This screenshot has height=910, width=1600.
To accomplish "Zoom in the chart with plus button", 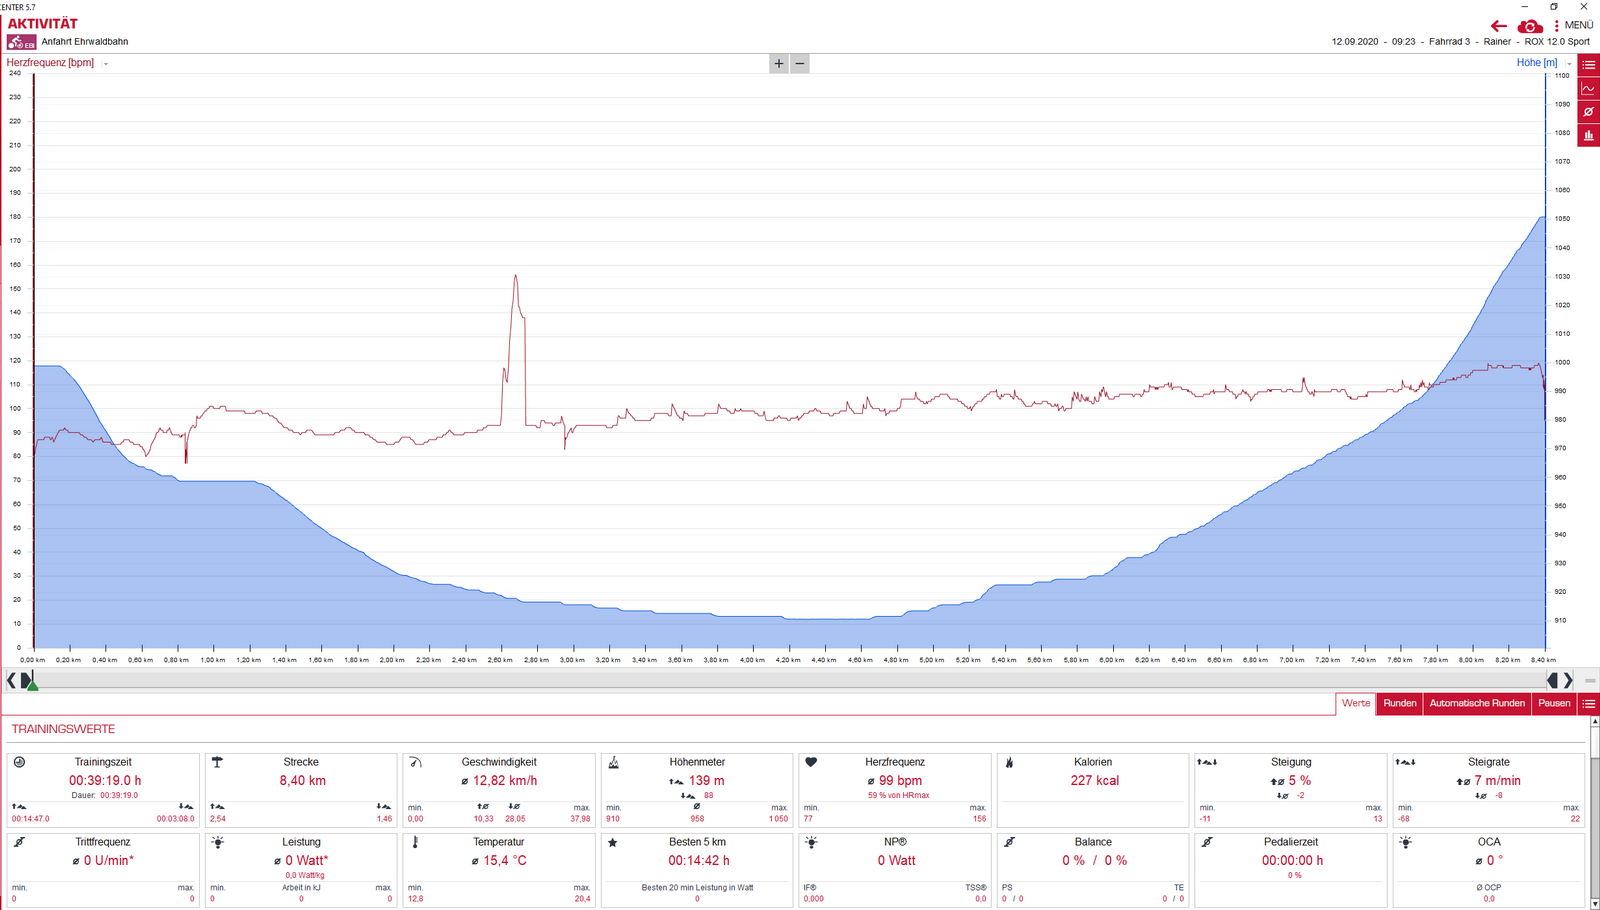I will 779,64.
